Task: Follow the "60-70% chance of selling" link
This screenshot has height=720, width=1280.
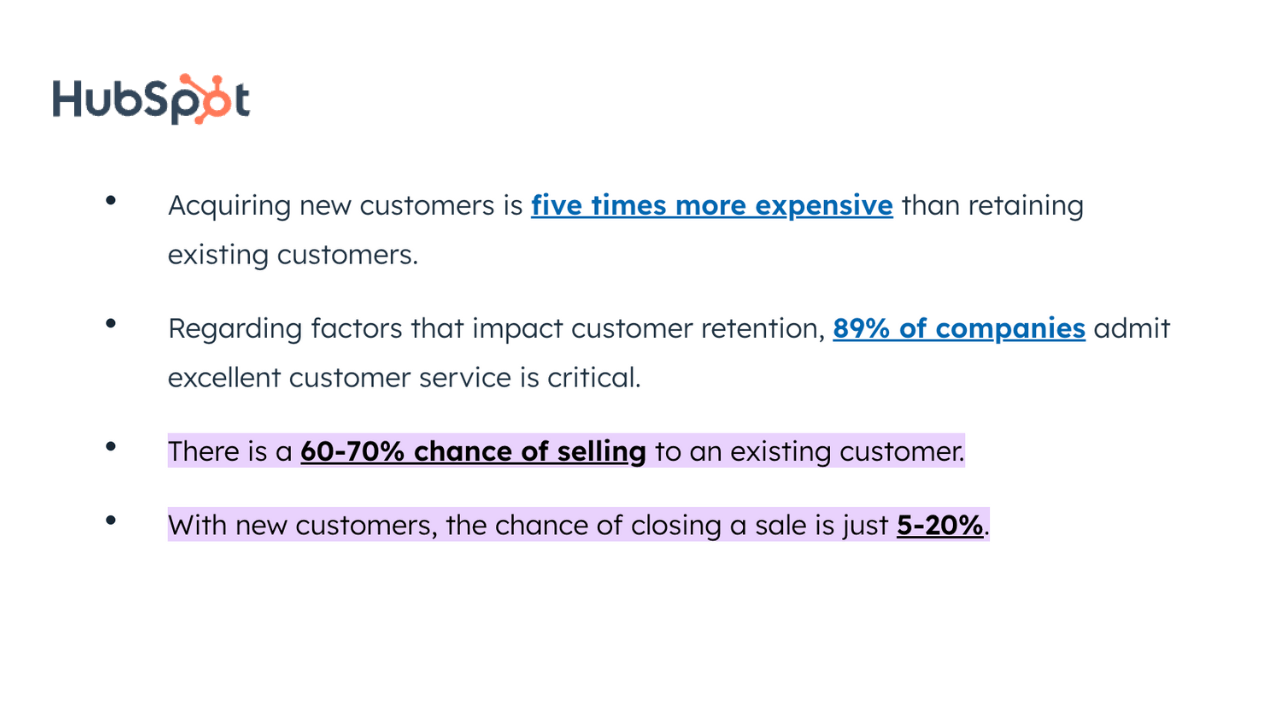Action: 473,451
